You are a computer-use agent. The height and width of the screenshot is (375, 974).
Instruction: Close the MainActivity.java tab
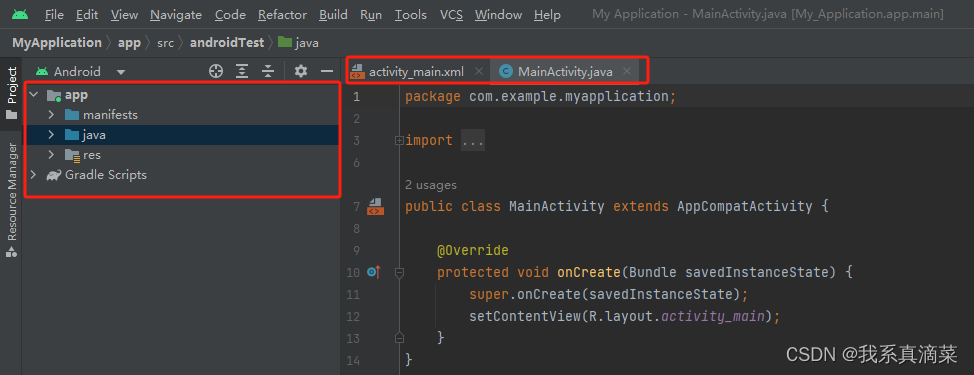[x=627, y=71]
